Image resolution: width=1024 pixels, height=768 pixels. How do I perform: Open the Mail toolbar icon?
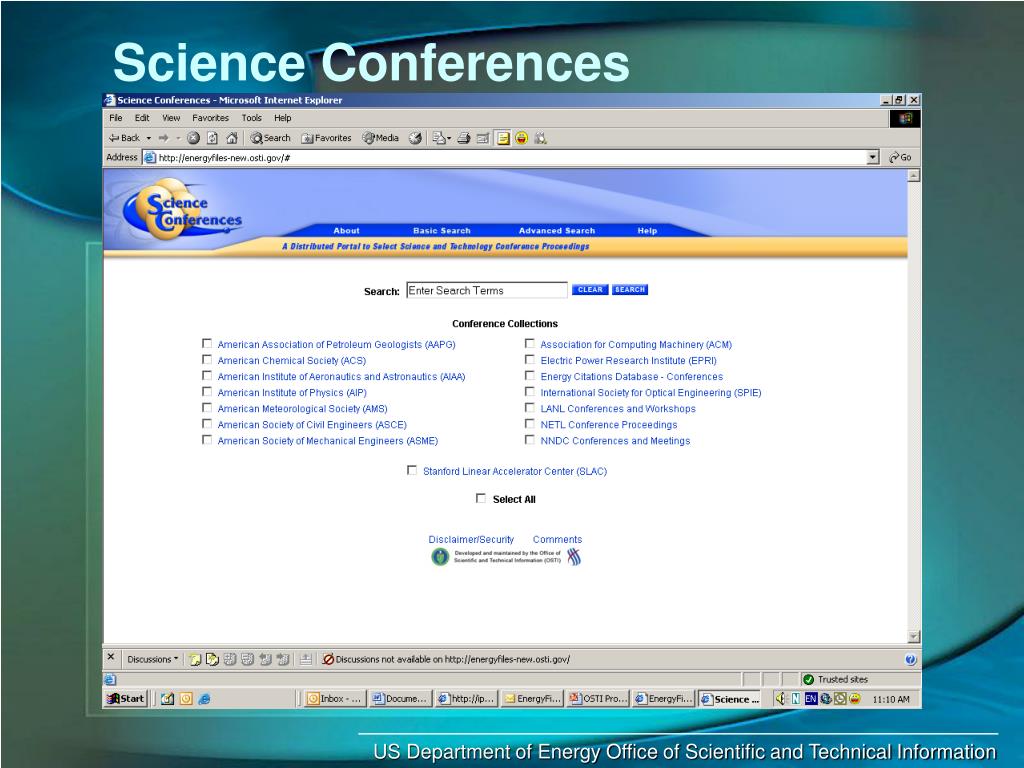tap(440, 138)
